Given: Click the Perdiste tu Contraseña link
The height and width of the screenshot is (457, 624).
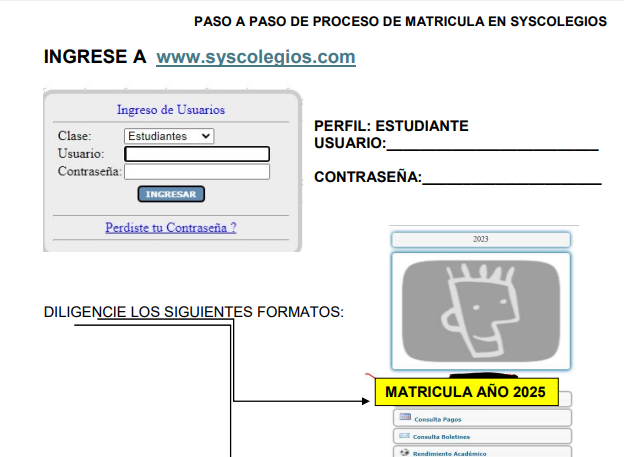Looking at the screenshot, I should (x=171, y=227).
